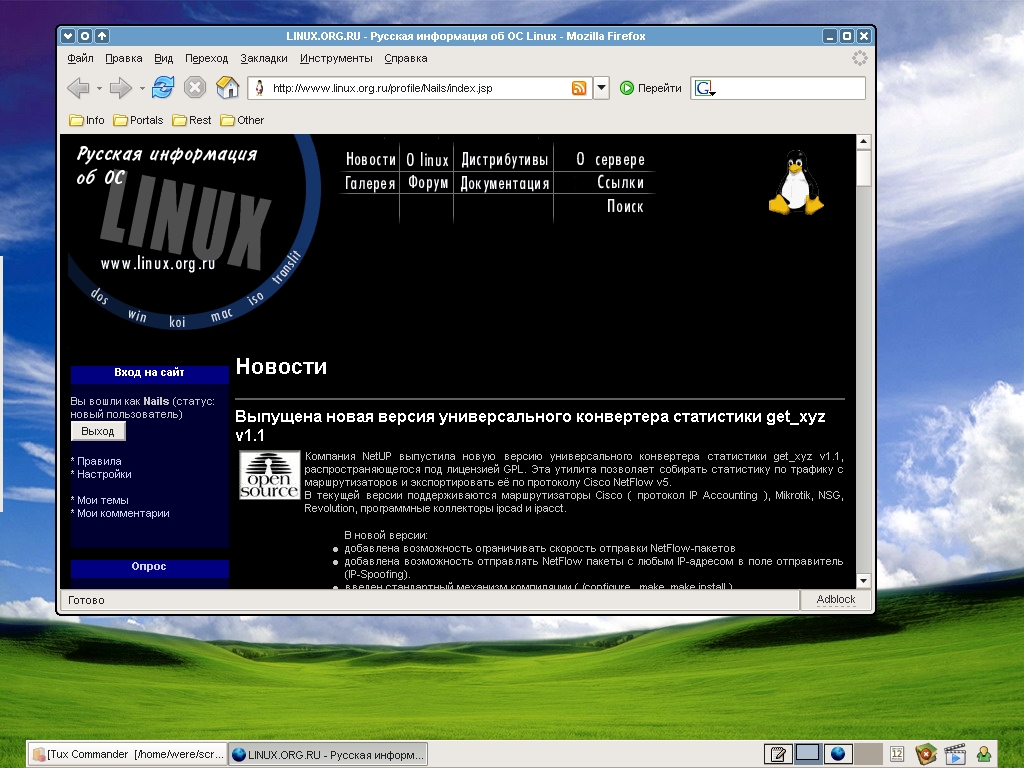Click the Stop loading icon

tap(195, 87)
